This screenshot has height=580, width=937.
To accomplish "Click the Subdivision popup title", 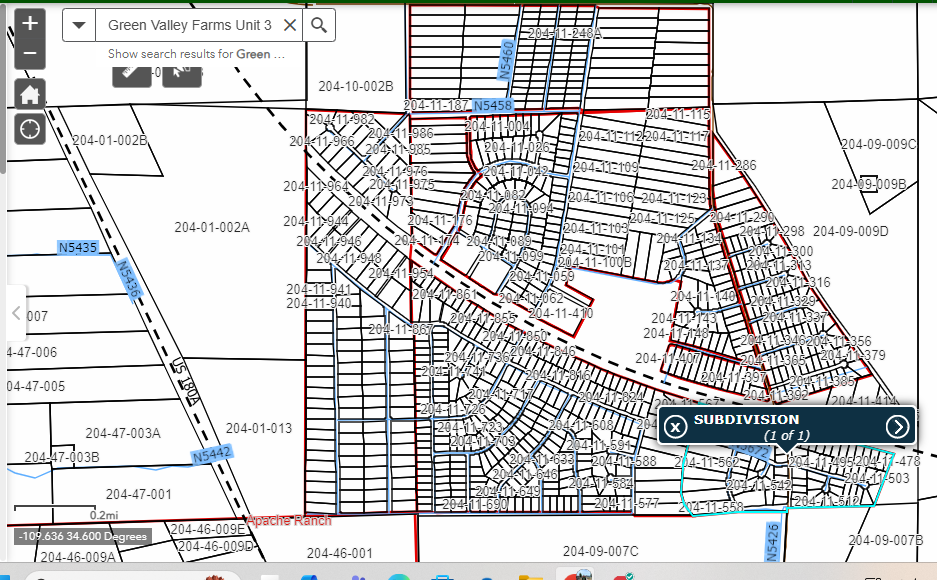I will pos(746,419).
